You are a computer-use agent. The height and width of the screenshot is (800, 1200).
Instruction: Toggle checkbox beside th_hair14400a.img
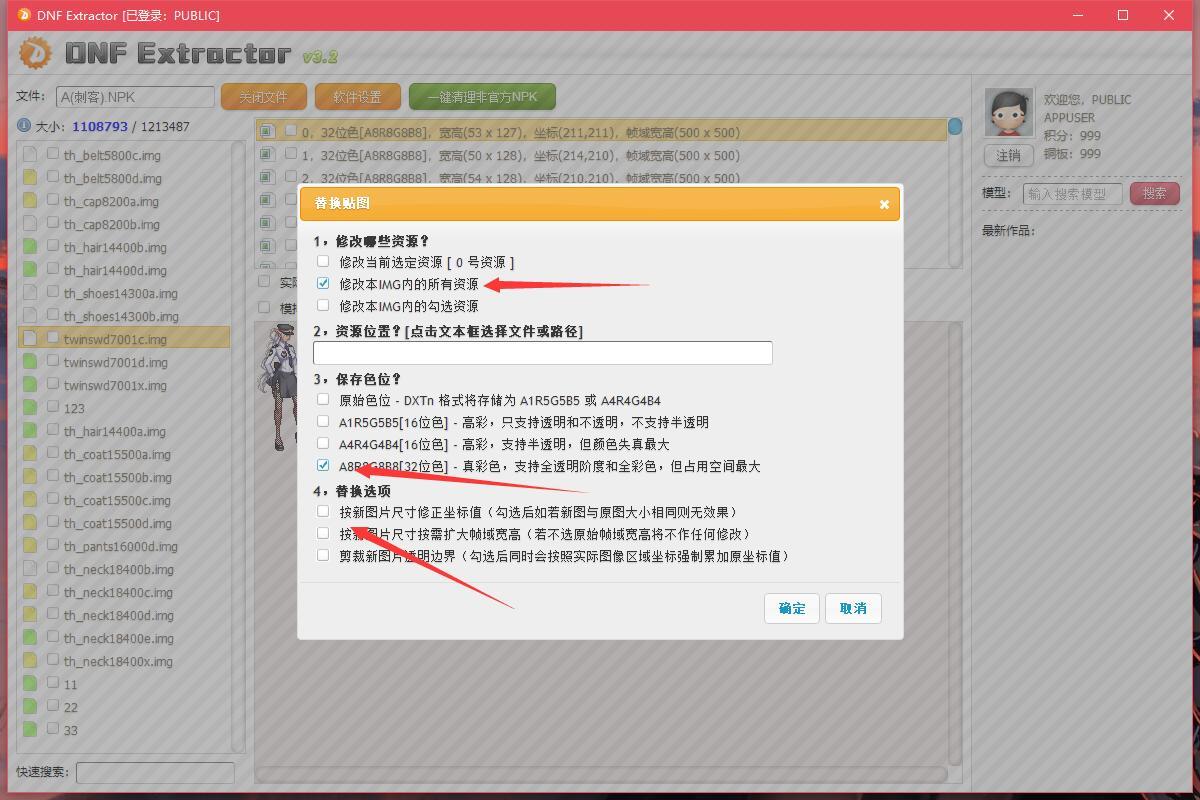coord(53,430)
